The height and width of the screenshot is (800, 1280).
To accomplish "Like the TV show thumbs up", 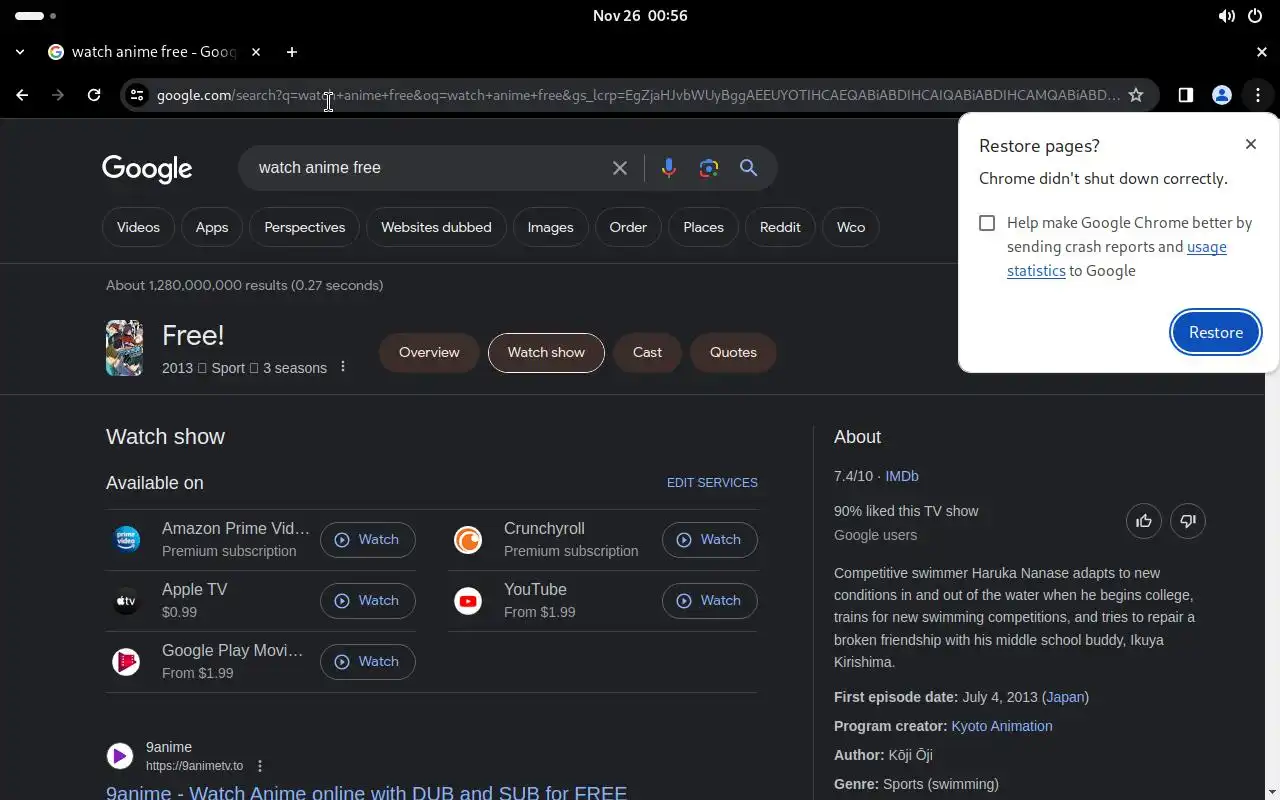I will point(1144,521).
